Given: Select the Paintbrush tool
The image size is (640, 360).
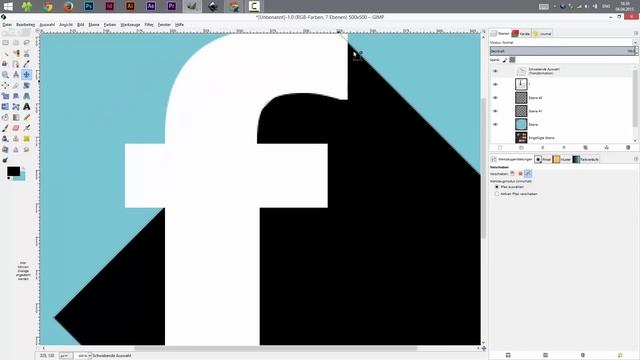Looking at the screenshot, I should tap(5, 128).
